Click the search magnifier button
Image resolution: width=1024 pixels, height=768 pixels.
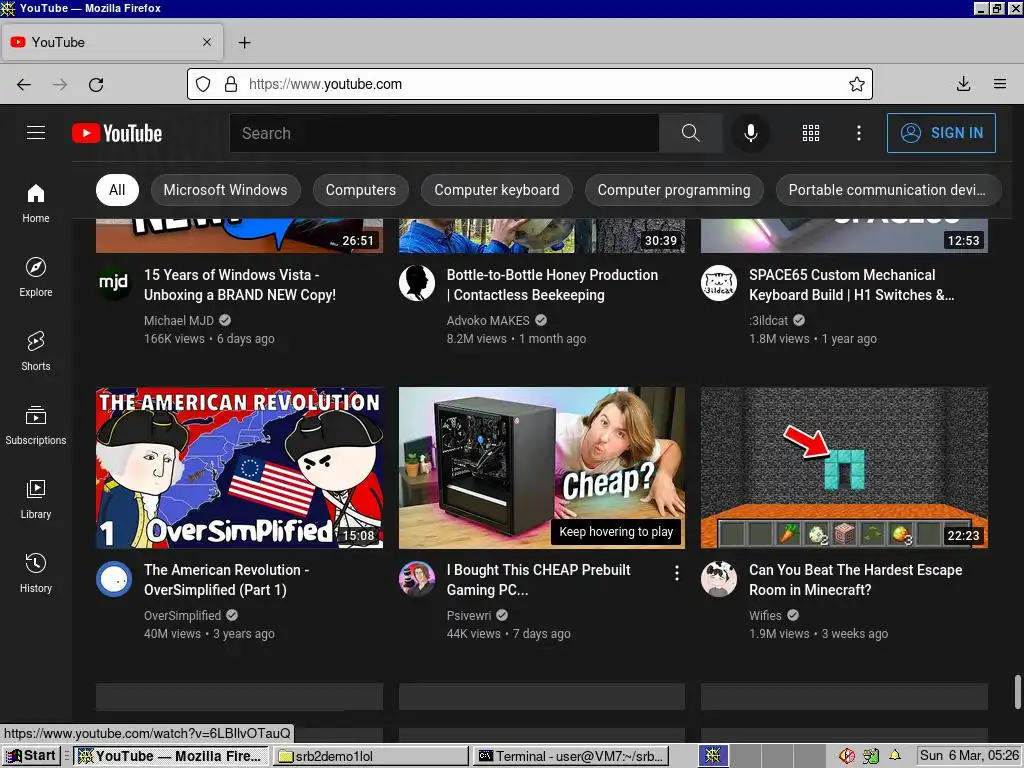[x=690, y=133]
